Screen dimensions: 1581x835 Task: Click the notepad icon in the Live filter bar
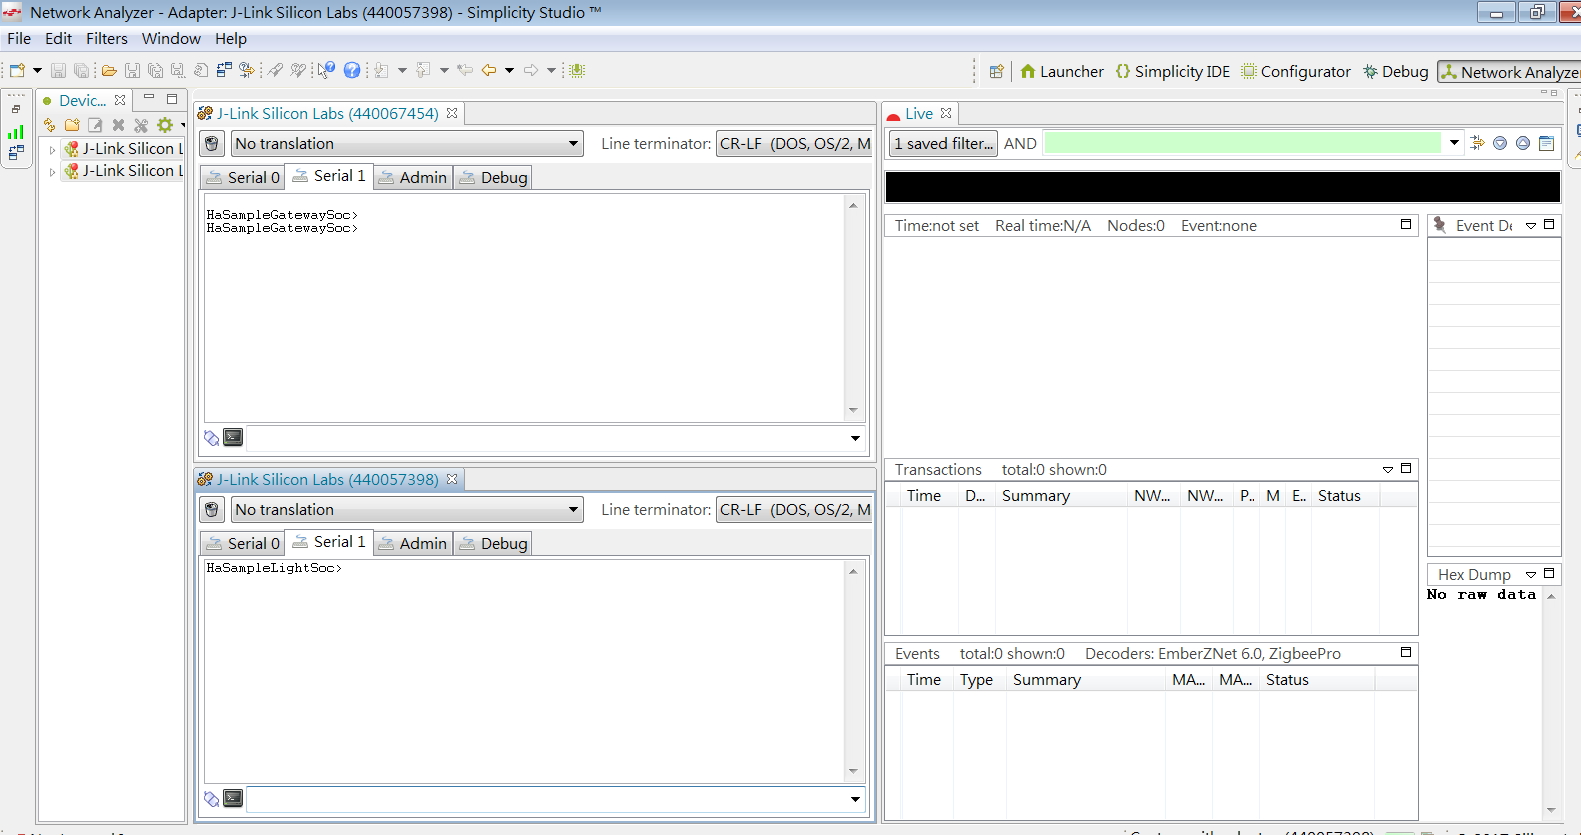pyautogui.click(x=1547, y=143)
